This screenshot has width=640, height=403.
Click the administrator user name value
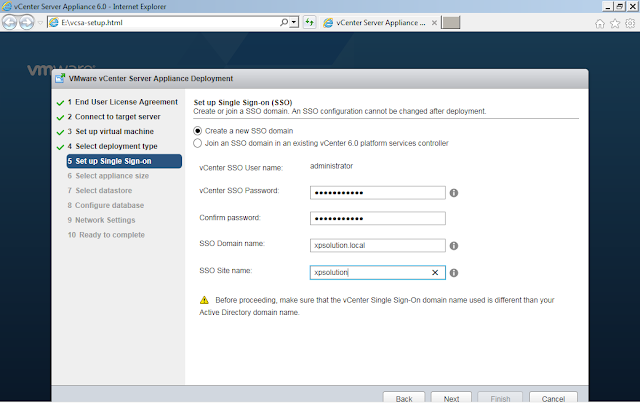tap(331, 166)
